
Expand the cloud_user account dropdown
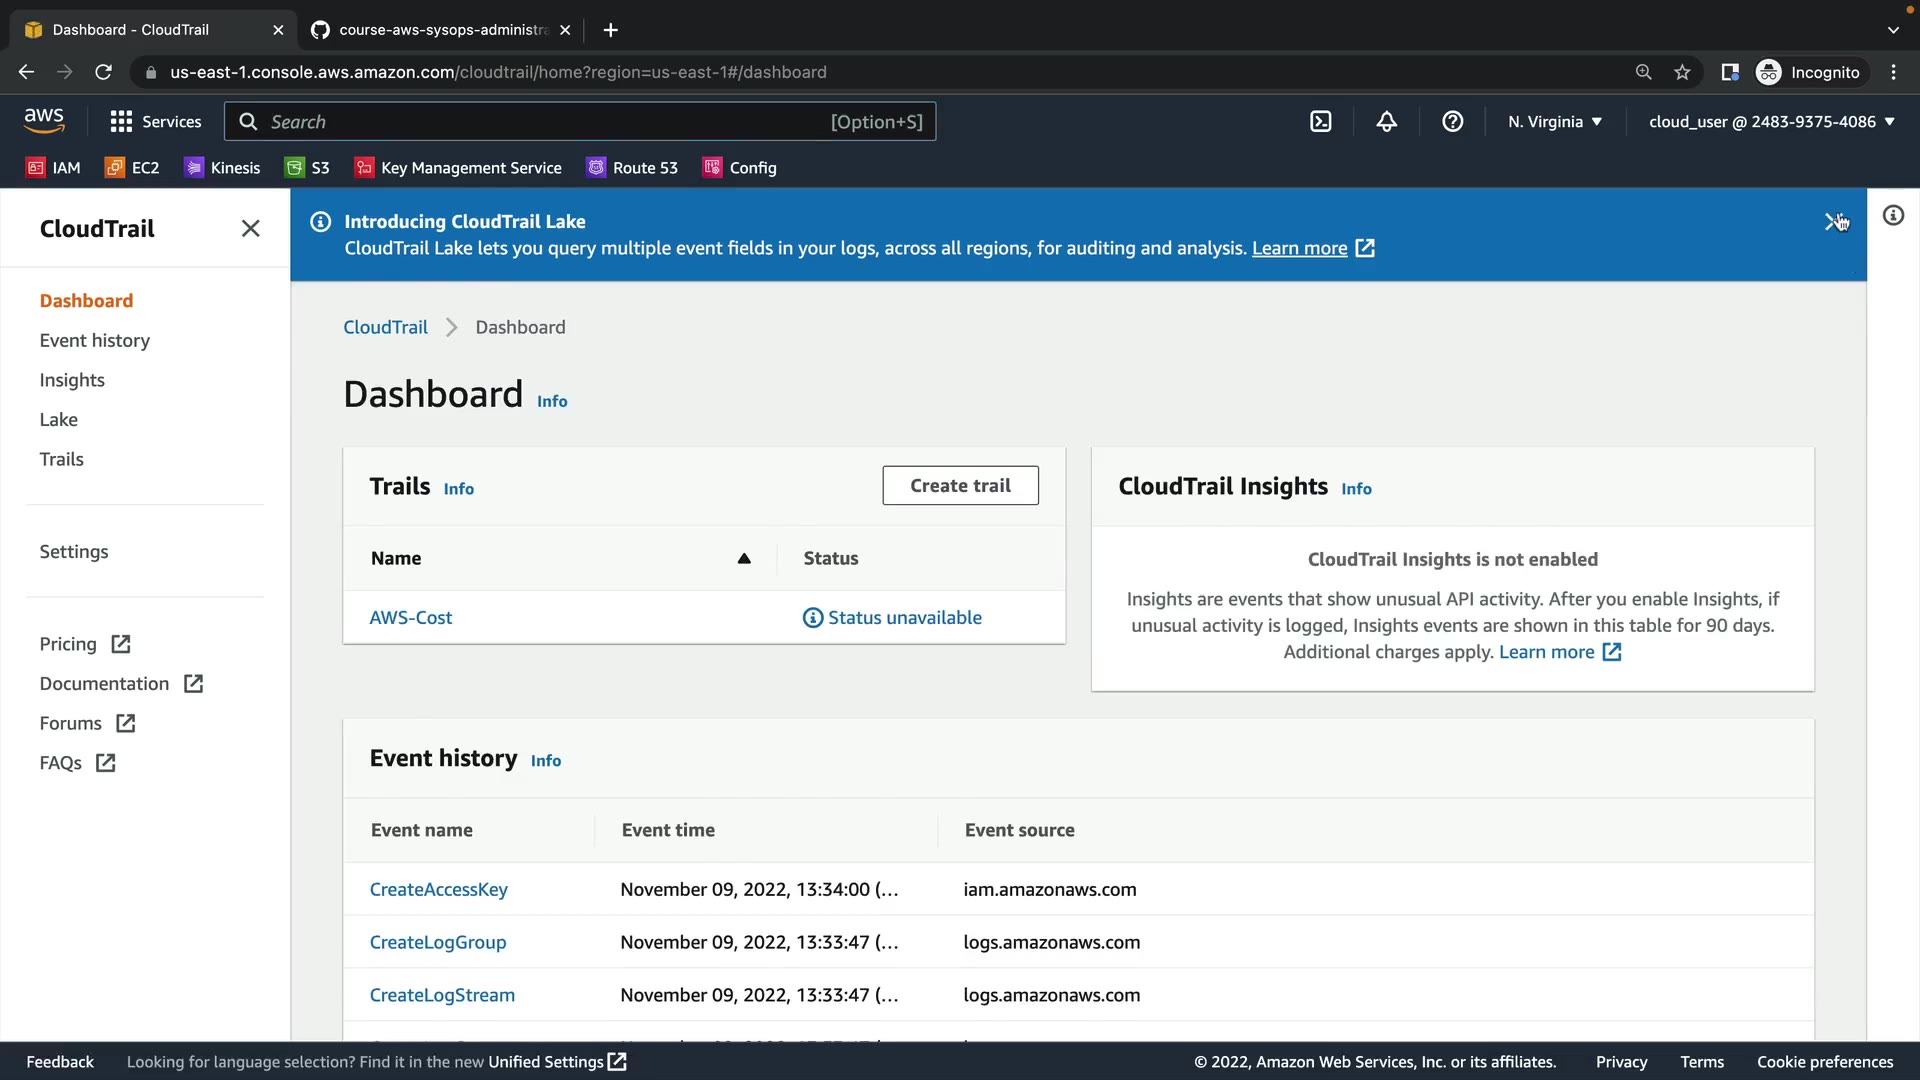pyautogui.click(x=1771, y=122)
